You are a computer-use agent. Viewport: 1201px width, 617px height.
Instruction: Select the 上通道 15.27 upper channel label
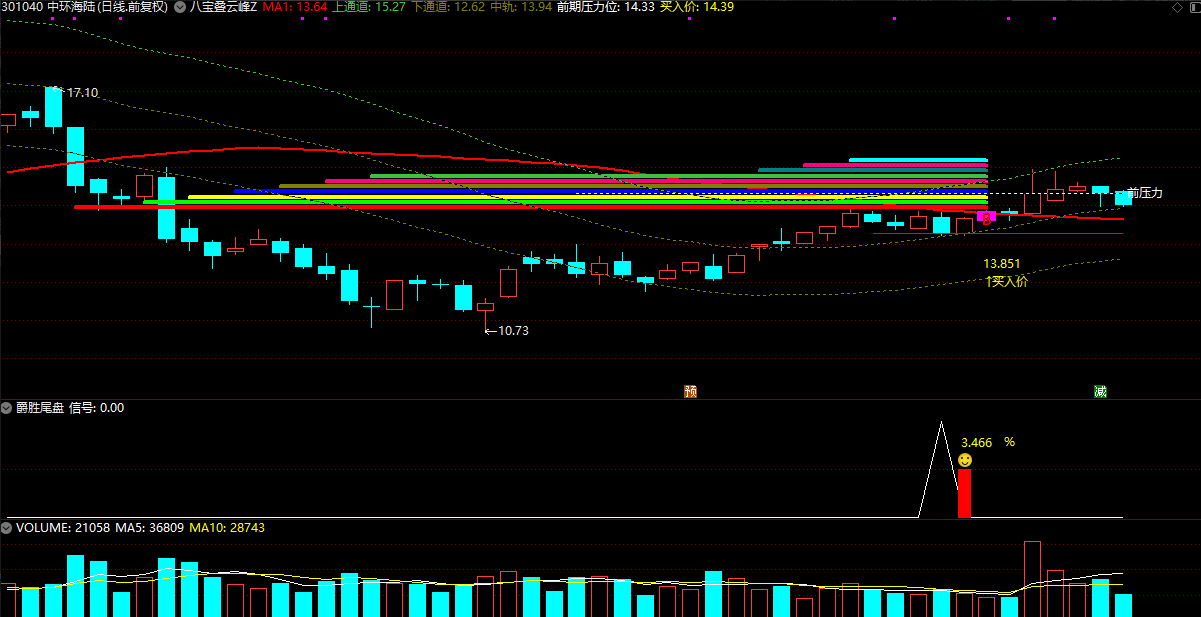click(x=368, y=7)
